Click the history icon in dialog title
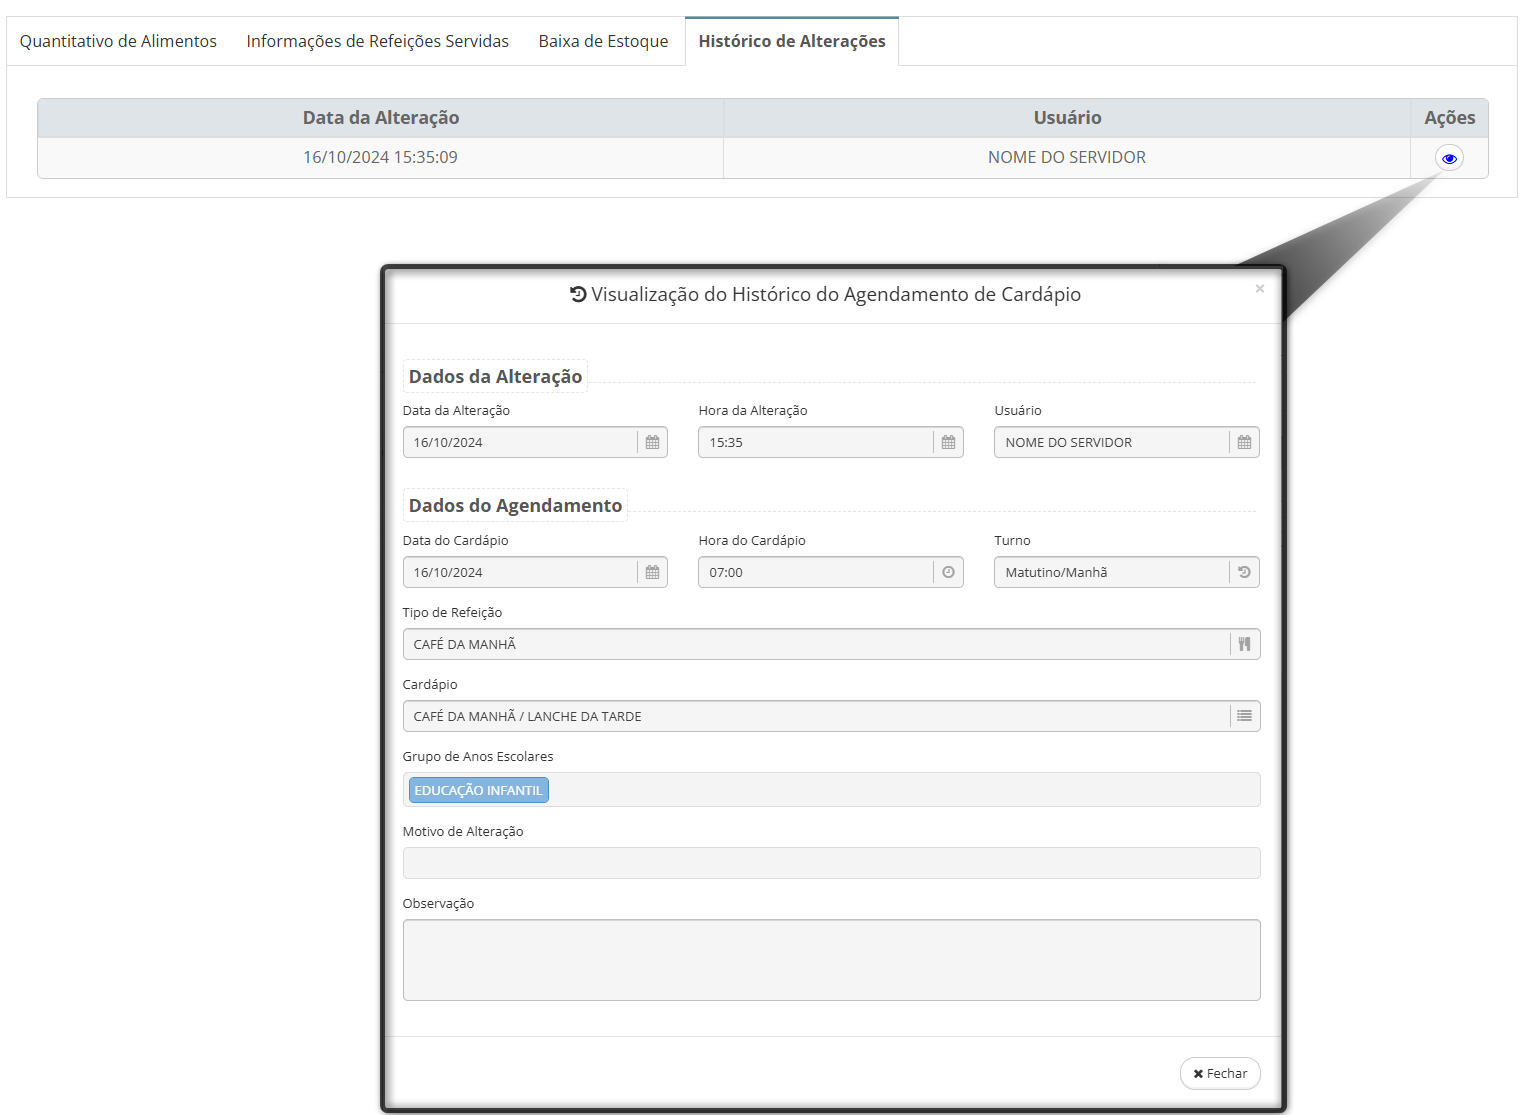The image size is (1530, 1115). (x=578, y=294)
